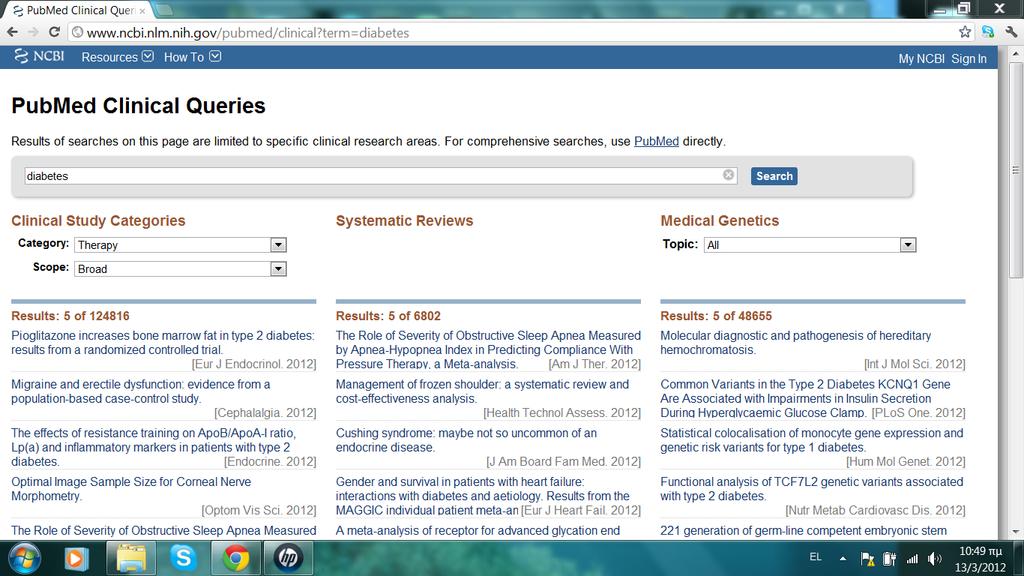This screenshot has width=1024, height=576.
Task: Click the browser extension icon beside the star
Action: point(987,32)
